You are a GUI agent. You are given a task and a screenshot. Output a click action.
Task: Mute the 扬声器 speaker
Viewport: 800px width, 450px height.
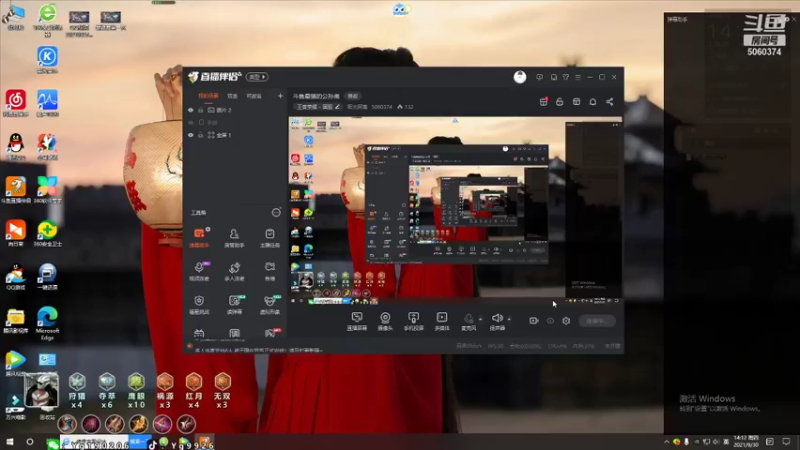[497, 321]
